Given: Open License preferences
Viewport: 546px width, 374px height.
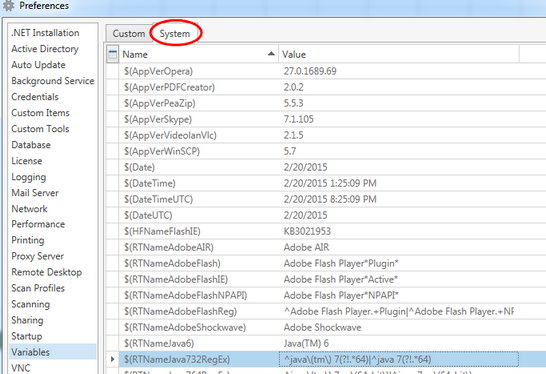Looking at the screenshot, I should (27, 161).
